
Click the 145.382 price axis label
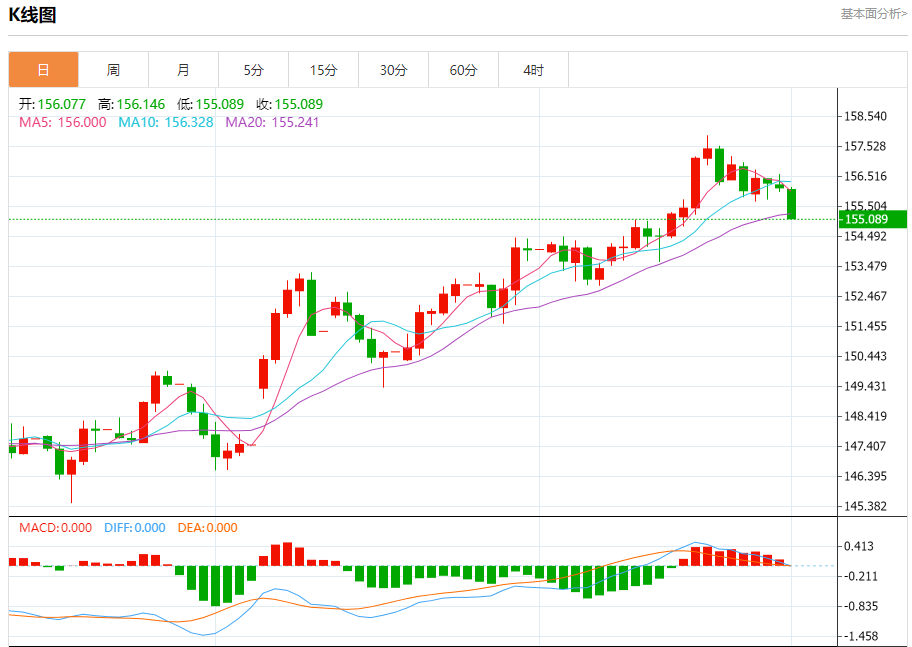[865, 506]
